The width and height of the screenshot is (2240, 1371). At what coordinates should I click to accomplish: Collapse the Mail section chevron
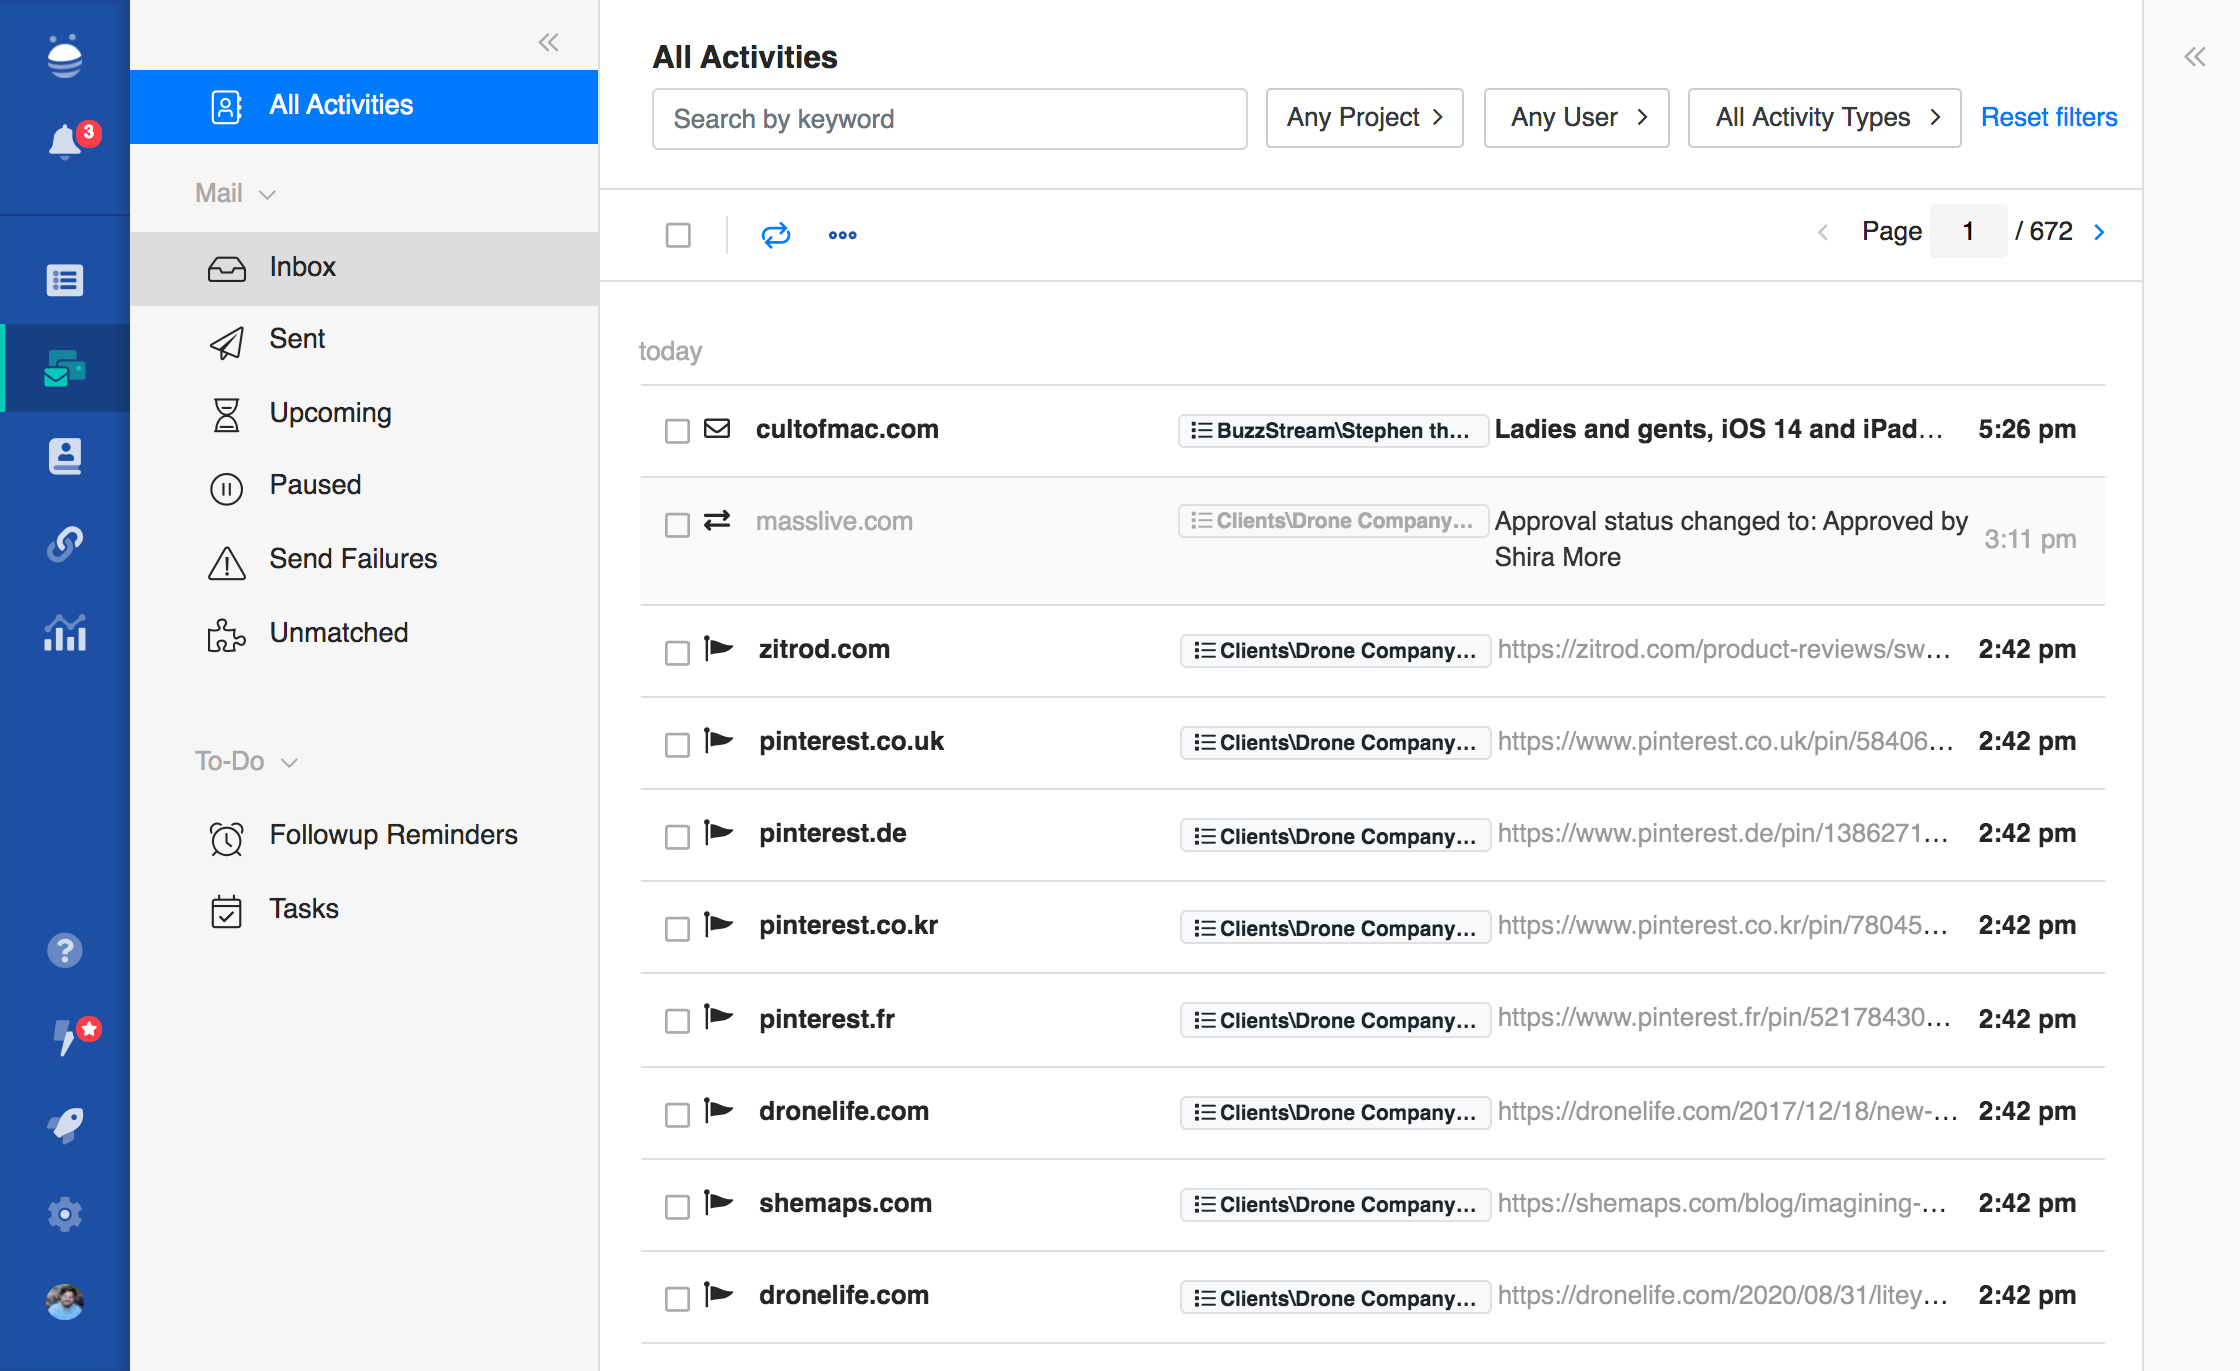click(x=267, y=194)
